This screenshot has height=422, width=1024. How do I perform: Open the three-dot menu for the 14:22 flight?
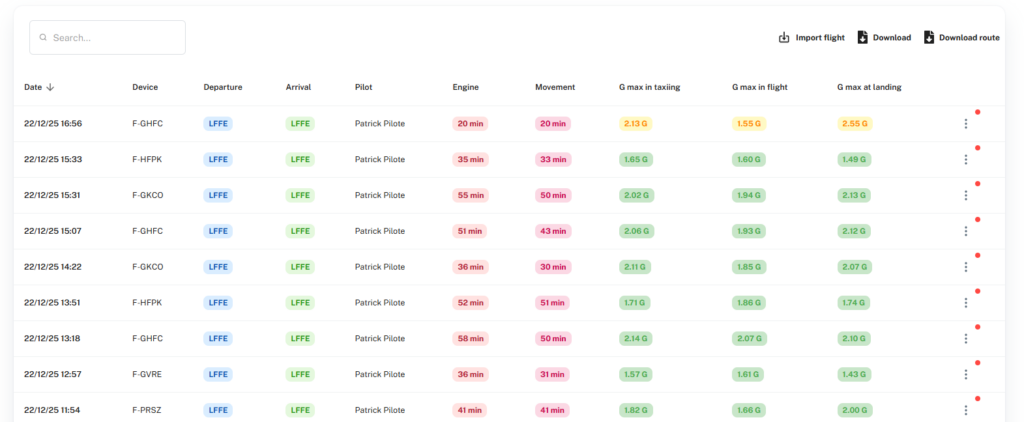tap(965, 267)
